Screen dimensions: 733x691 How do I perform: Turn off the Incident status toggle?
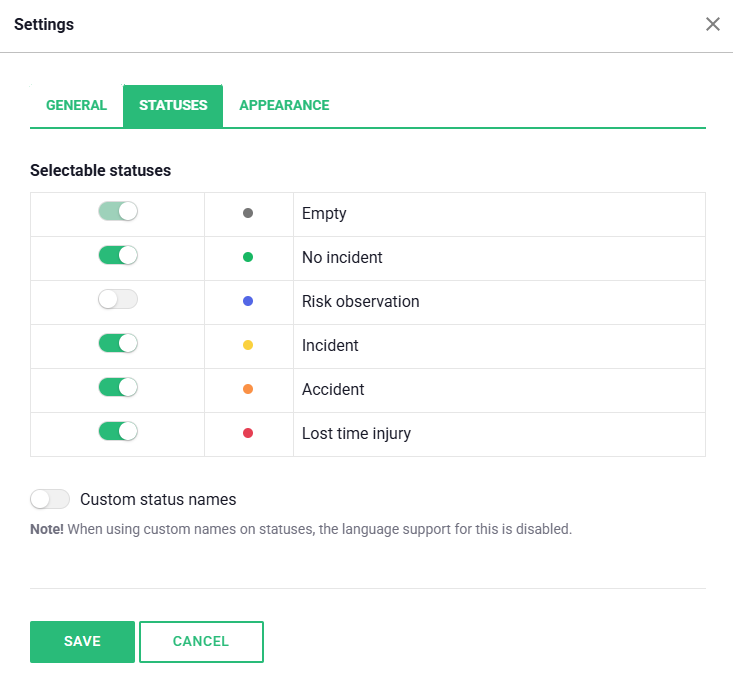click(118, 344)
